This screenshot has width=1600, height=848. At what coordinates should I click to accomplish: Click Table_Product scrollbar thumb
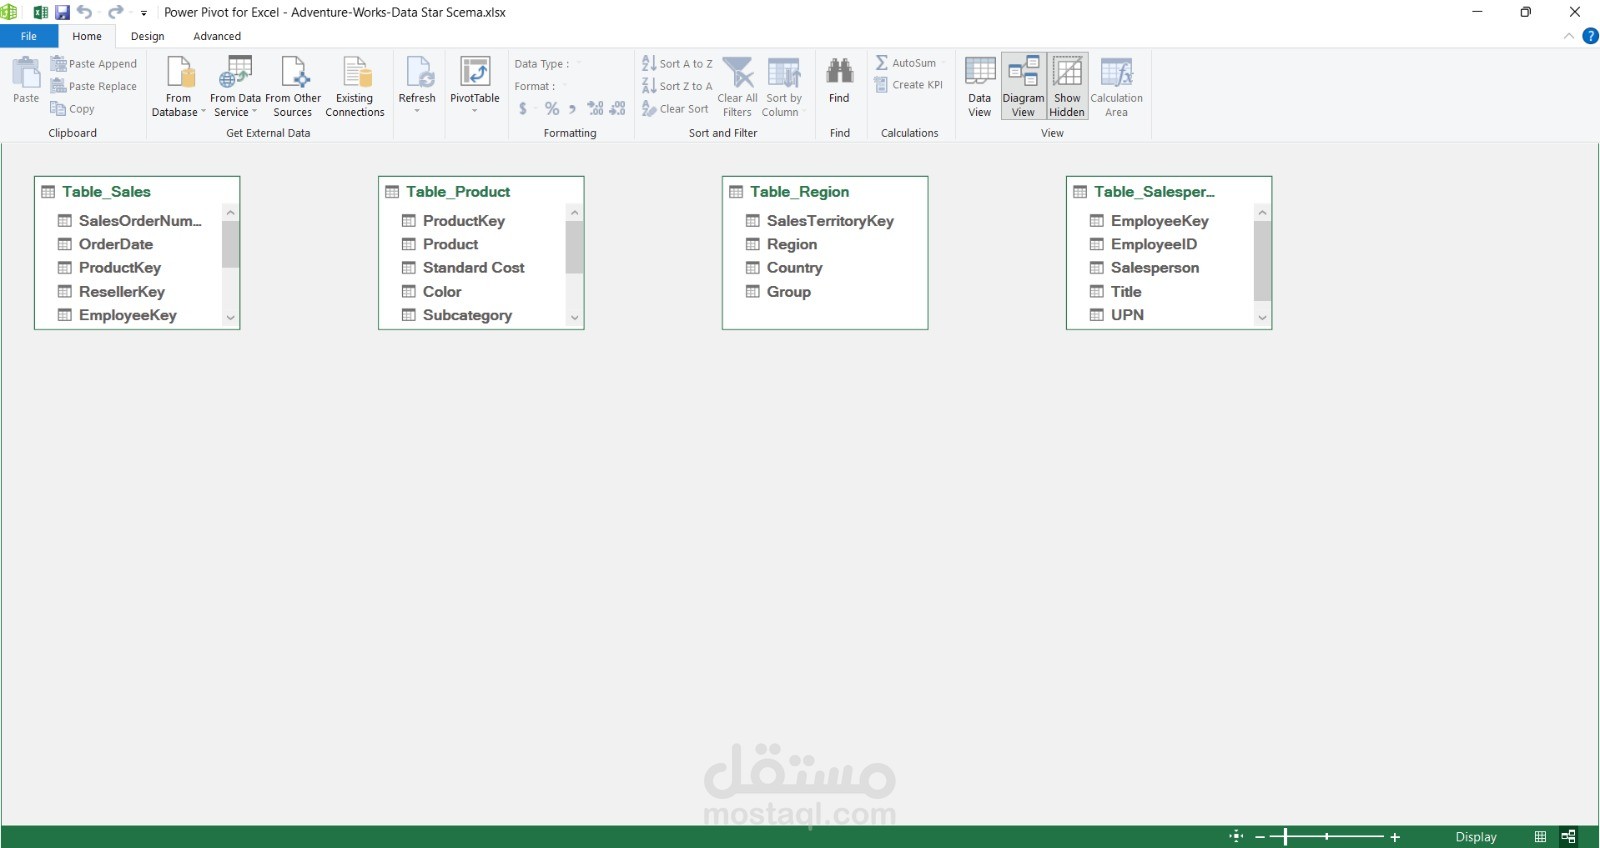point(574,247)
